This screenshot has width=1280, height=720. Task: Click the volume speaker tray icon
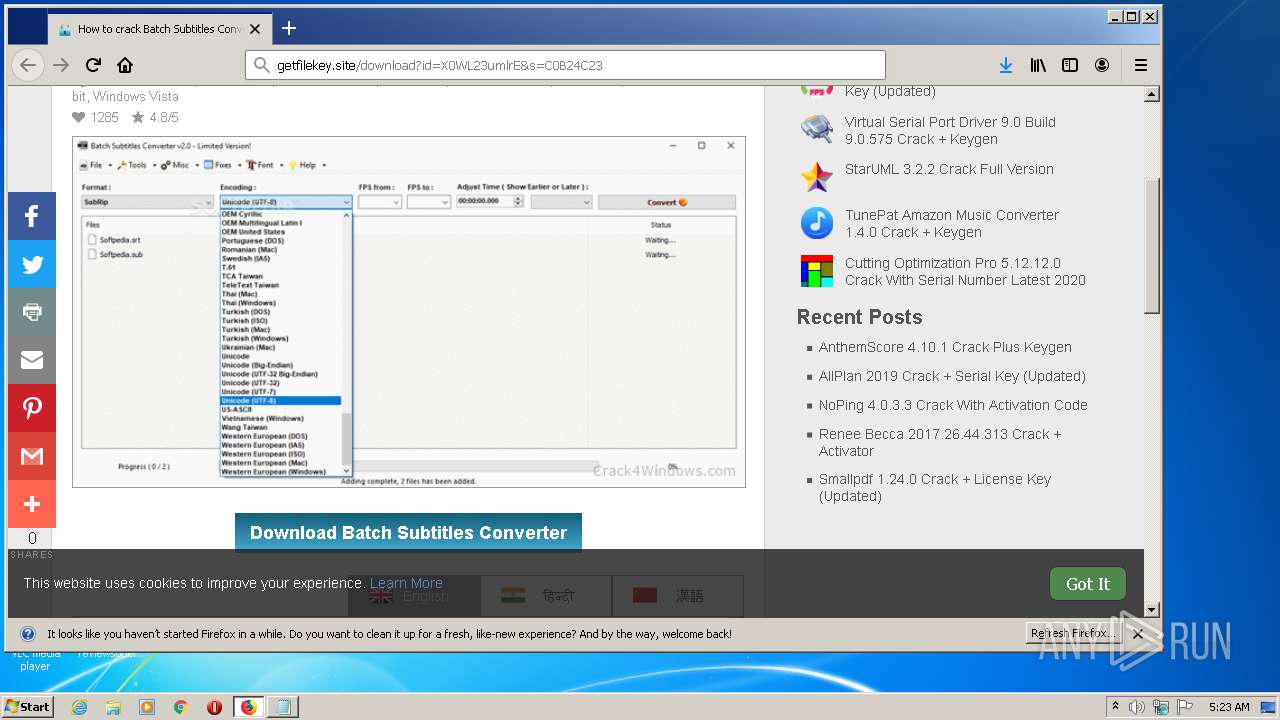coord(1137,707)
